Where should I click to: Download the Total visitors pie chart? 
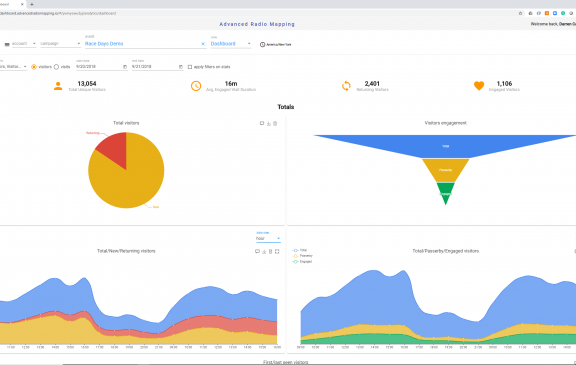pyautogui.click(x=269, y=123)
